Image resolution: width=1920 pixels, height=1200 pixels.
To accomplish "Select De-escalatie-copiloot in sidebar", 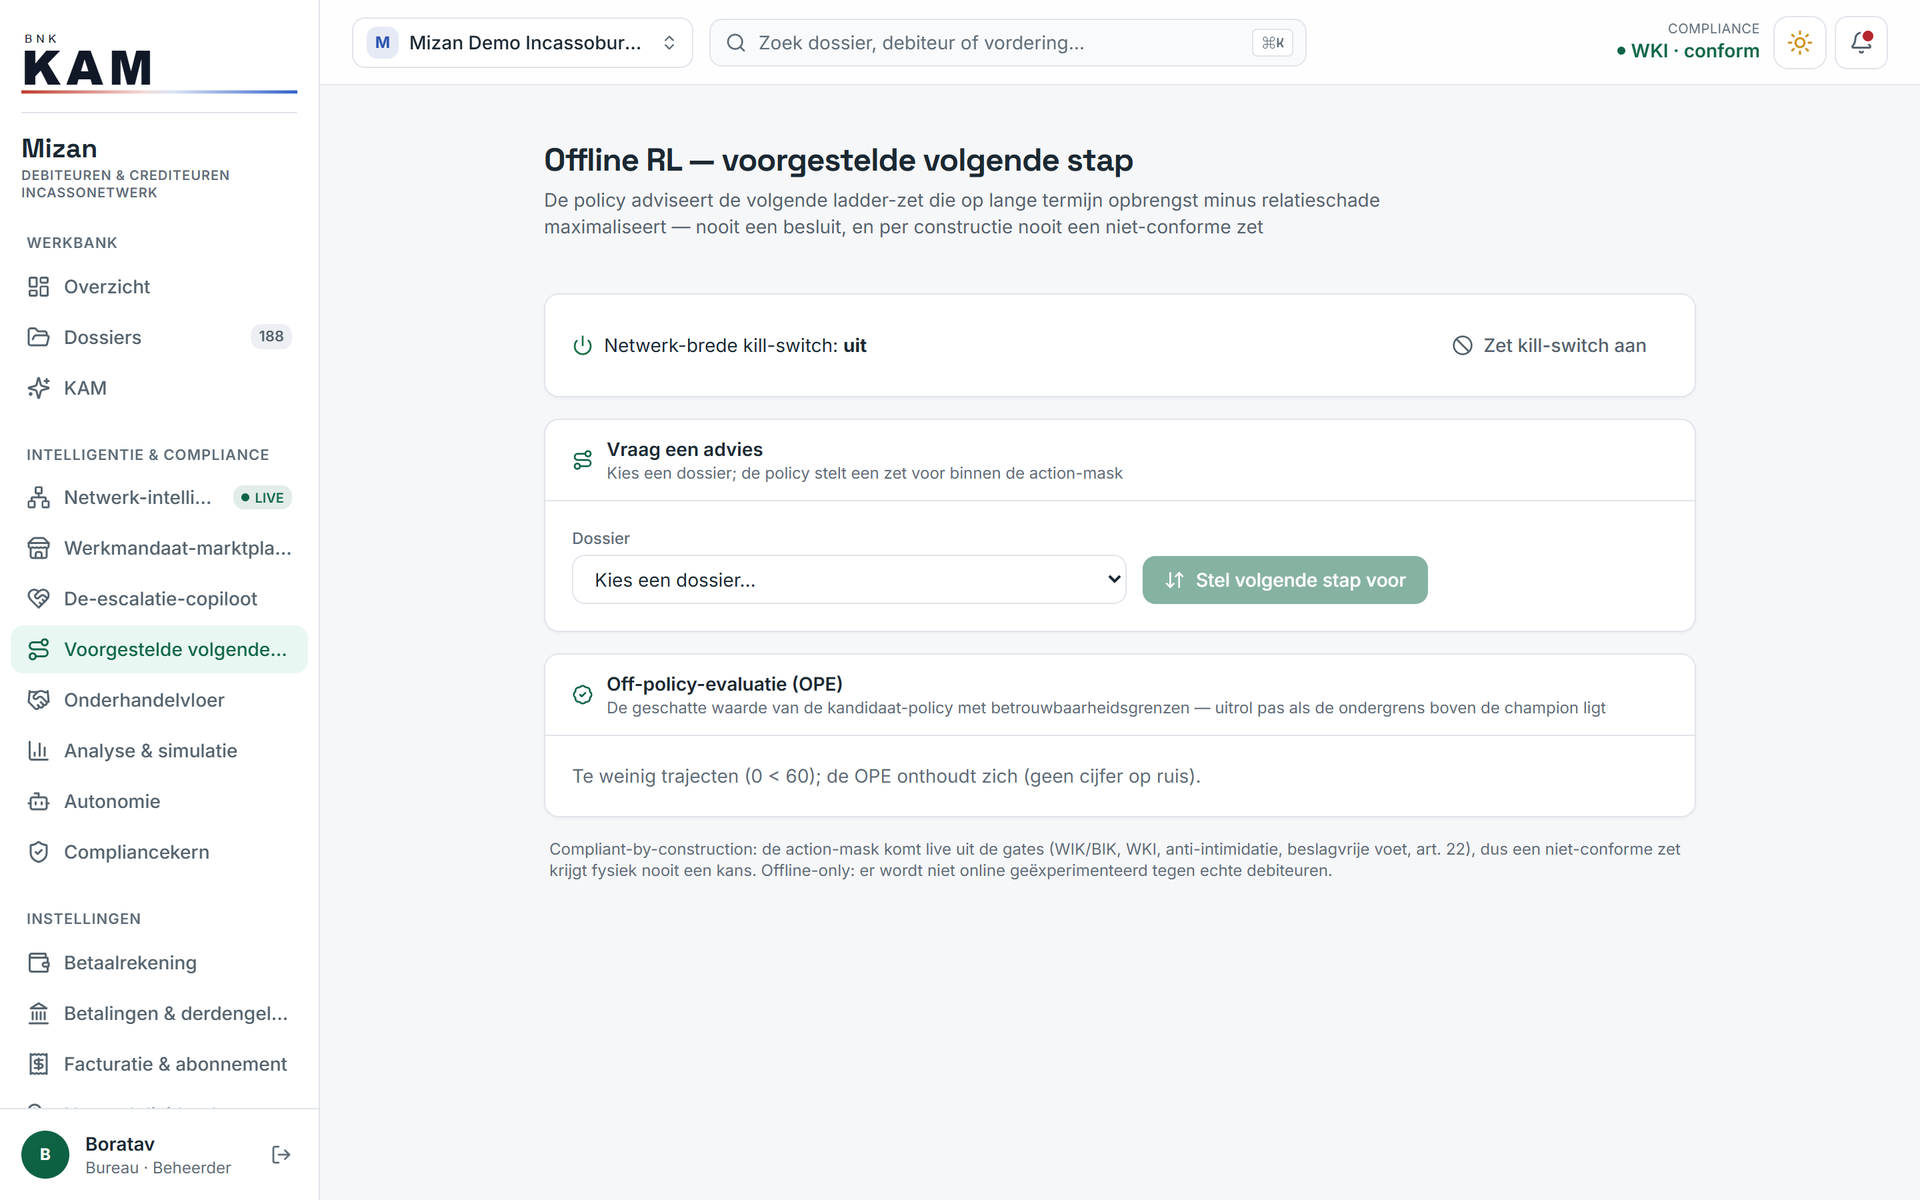I will coord(159,599).
